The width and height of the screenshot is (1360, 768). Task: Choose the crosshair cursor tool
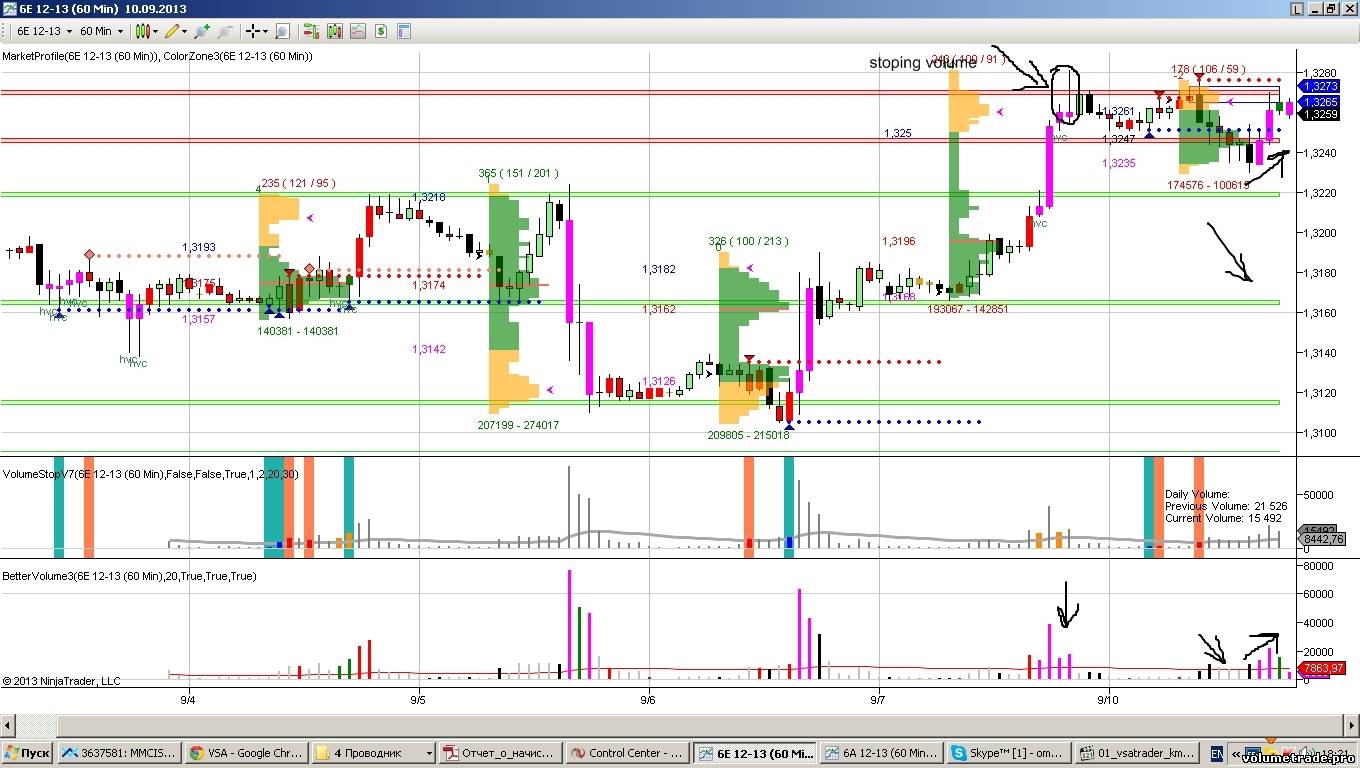click(x=253, y=32)
